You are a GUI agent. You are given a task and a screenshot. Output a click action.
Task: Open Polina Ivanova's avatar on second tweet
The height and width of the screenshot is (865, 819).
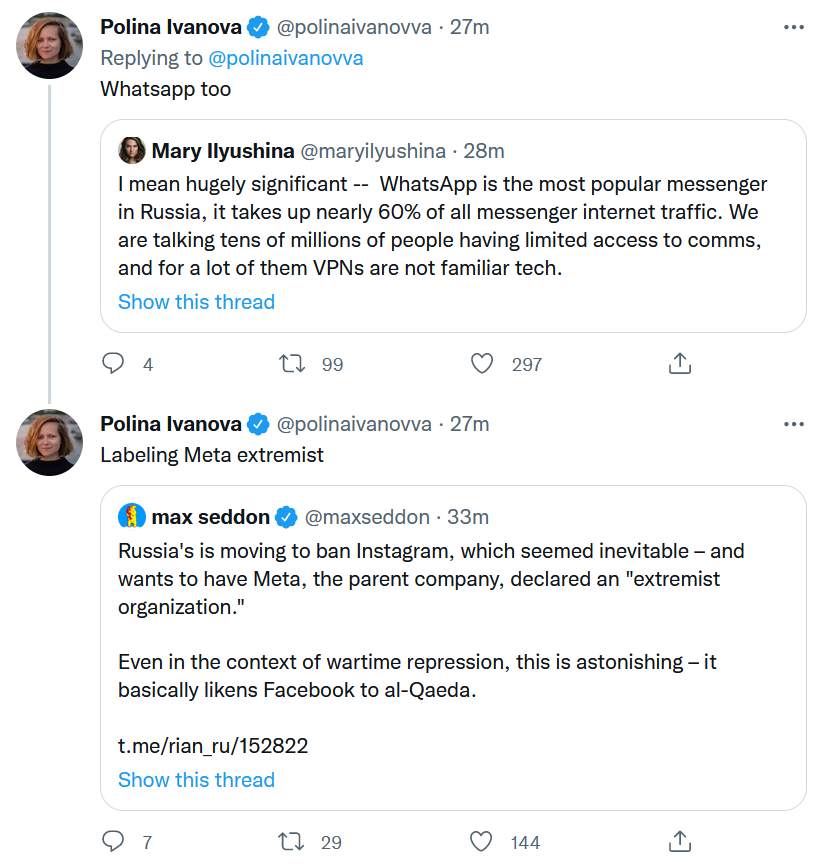(x=50, y=442)
